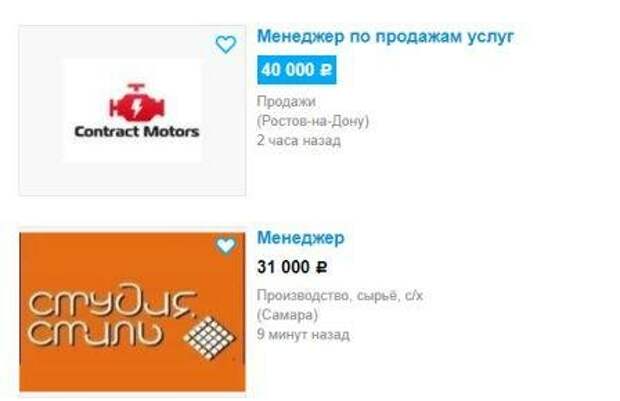Toggle the heart on the Студия Стиль listing
620x401 pixels.
[226, 245]
